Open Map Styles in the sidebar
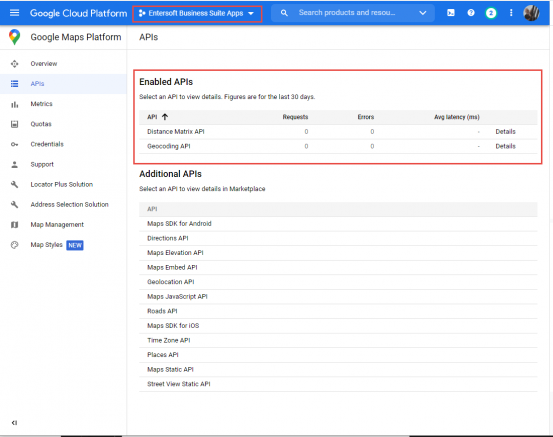The image size is (553, 437). 63,245
